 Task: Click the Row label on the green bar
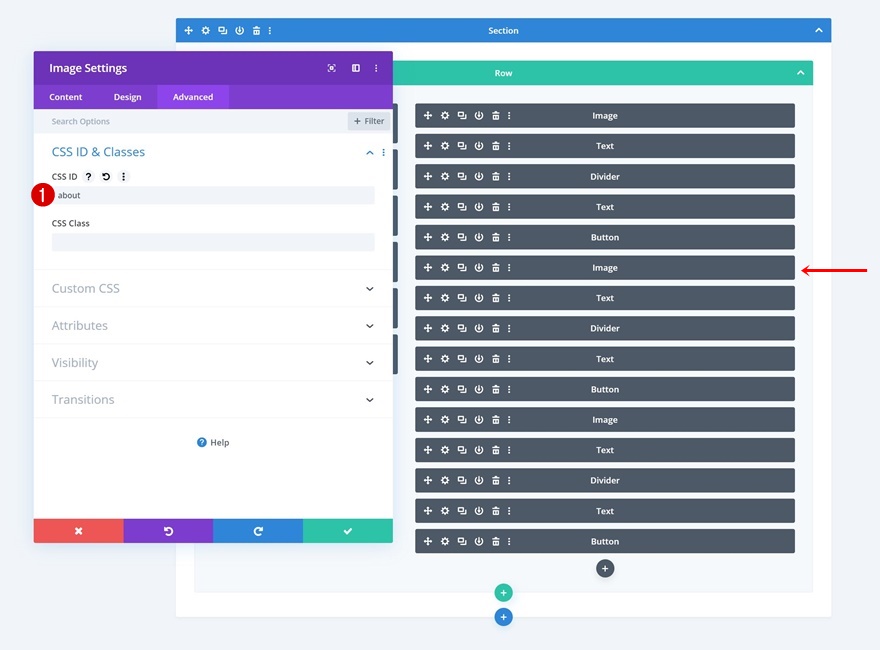tap(503, 73)
